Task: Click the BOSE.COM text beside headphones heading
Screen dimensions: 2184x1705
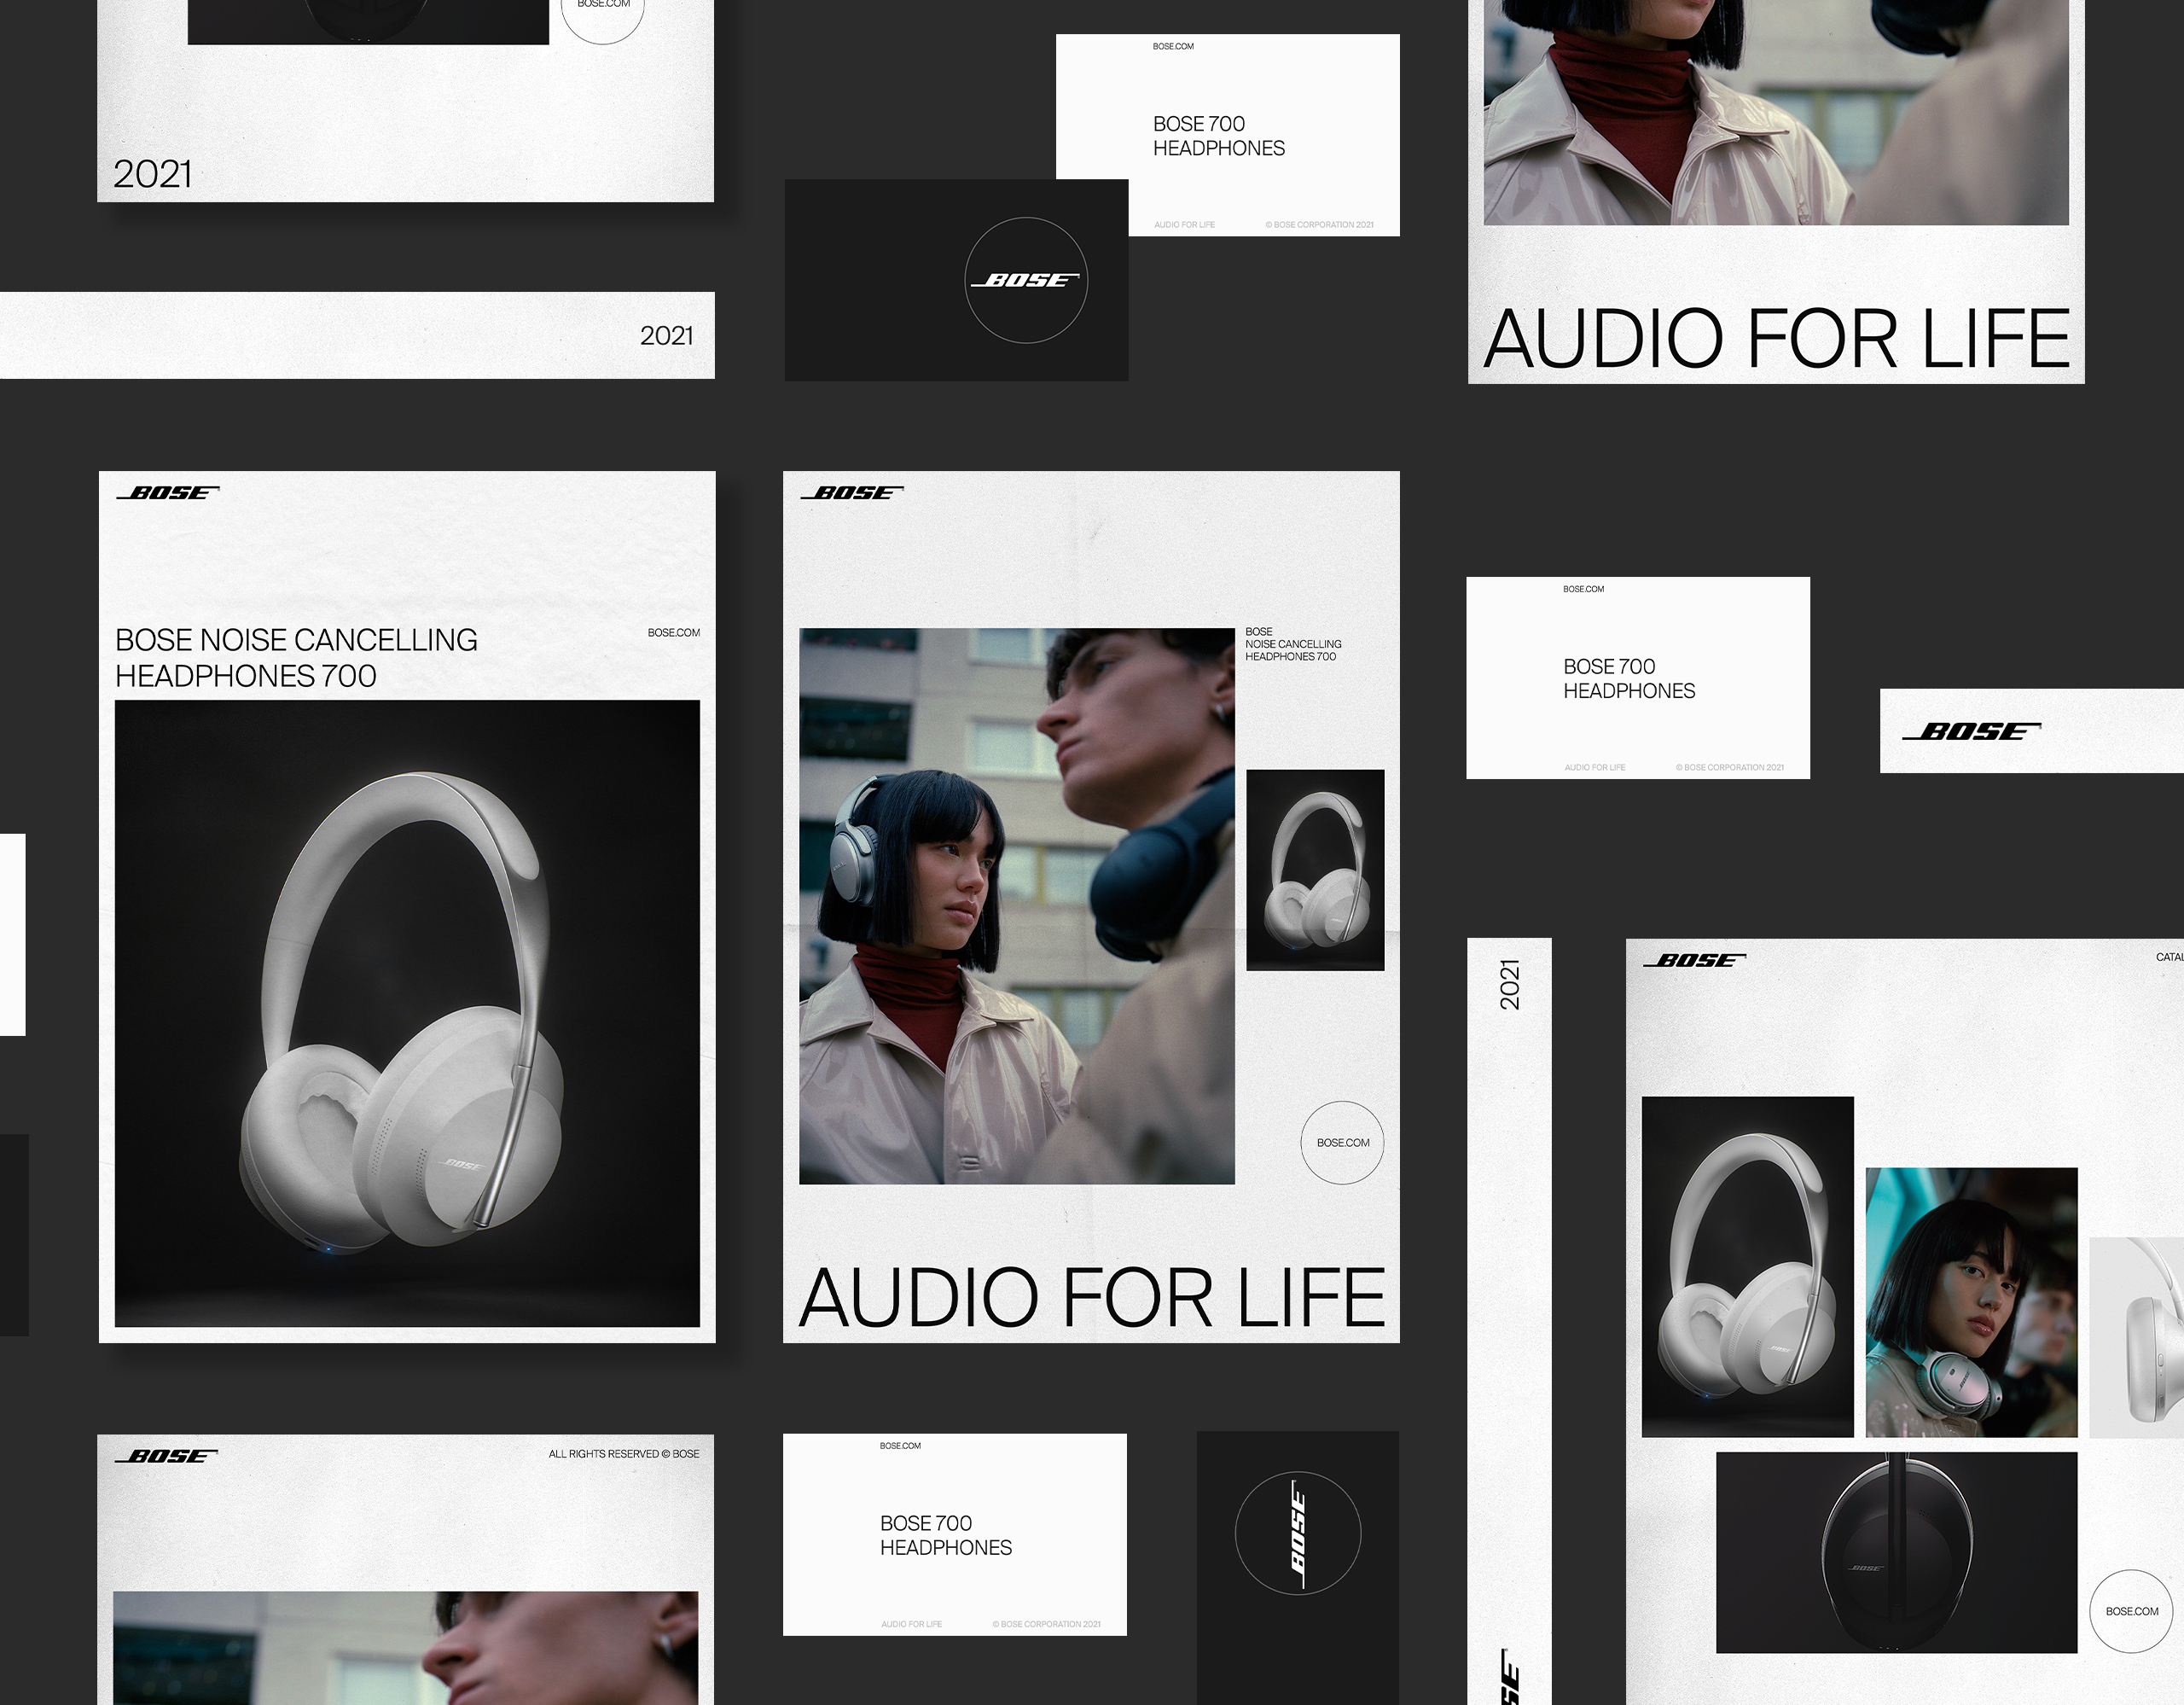Action: 673,633
